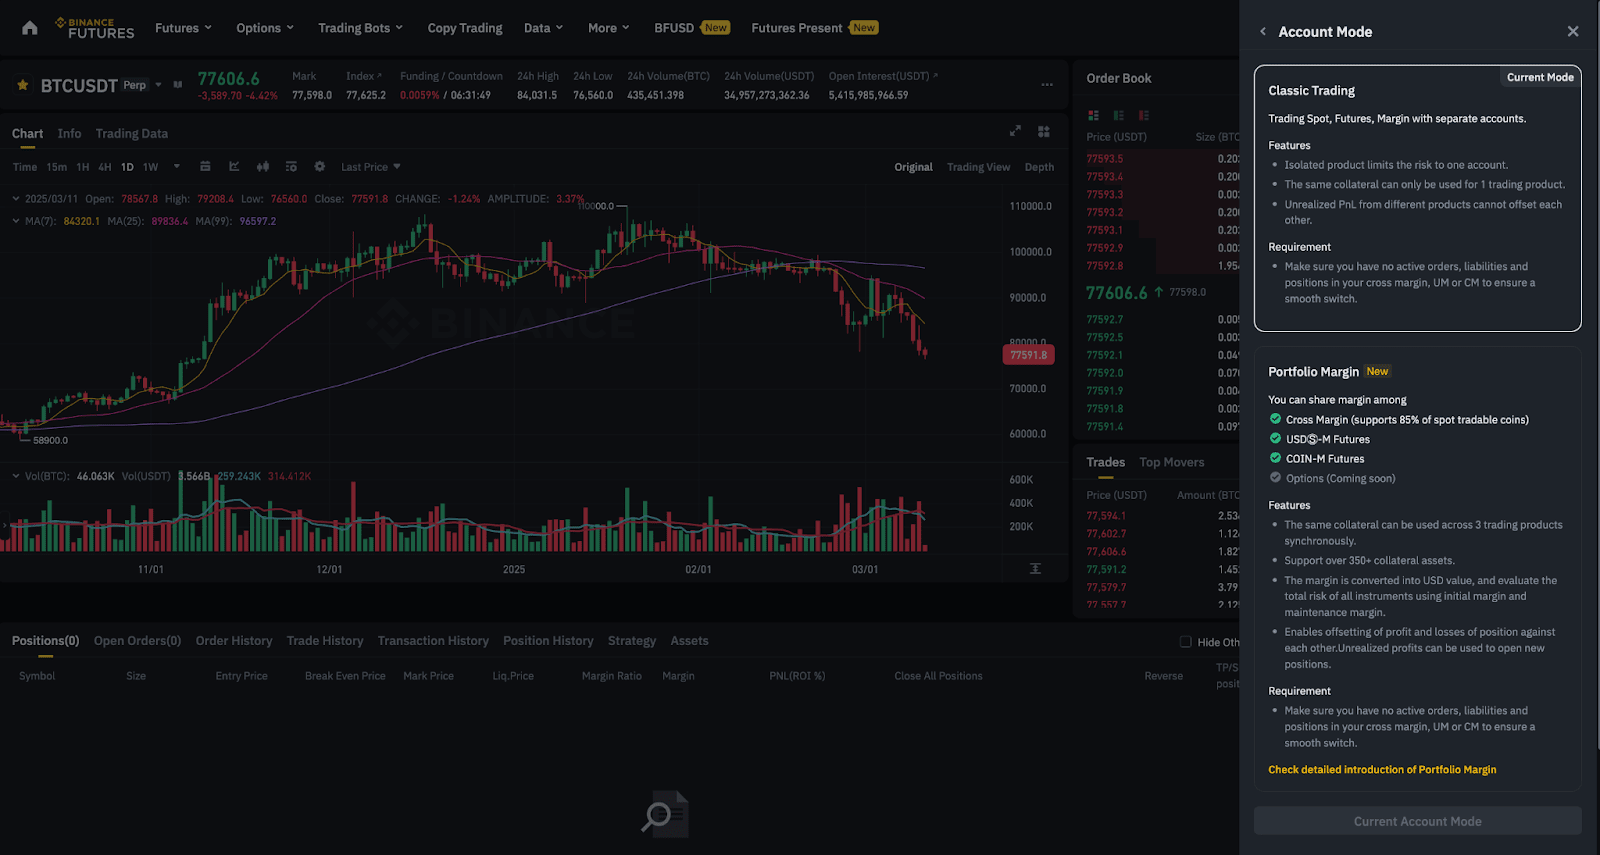Image resolution: width=1600 pixels, height=855 pixels.
Task: Click the Index price external link arrow
Action: click(379, 75)
